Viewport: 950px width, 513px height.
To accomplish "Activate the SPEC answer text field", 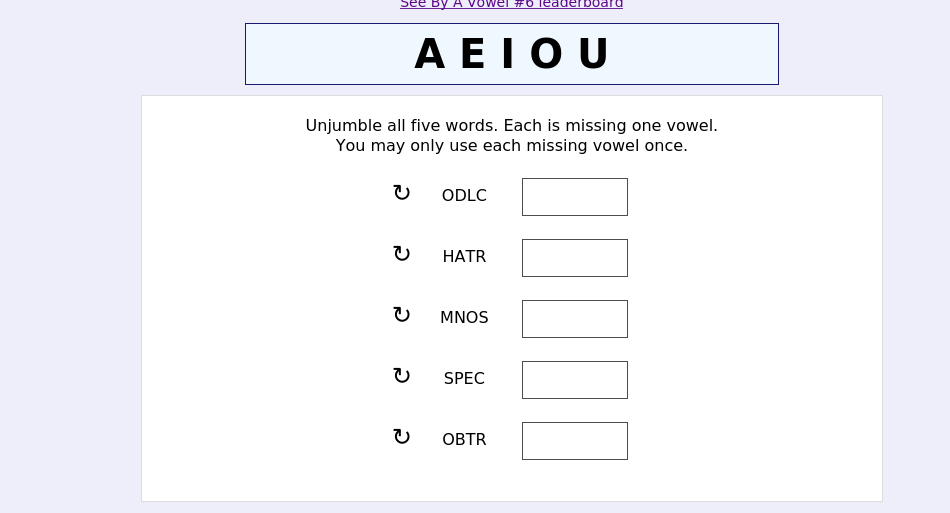I will click(x=575, y=380).
